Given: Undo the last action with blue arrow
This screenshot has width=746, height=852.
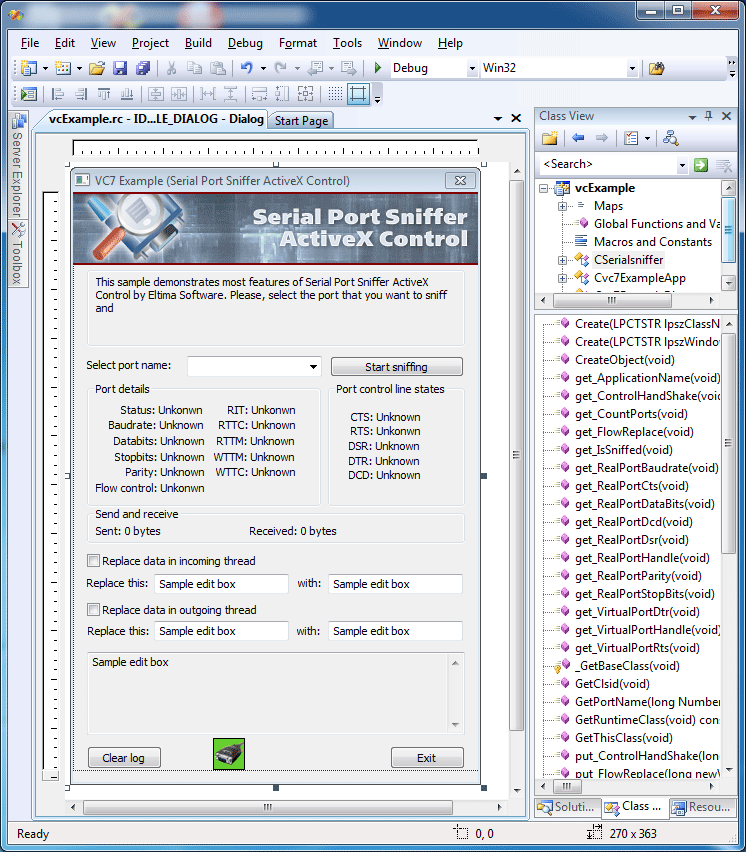Looking at the screenshot, I should coord(247,68).
